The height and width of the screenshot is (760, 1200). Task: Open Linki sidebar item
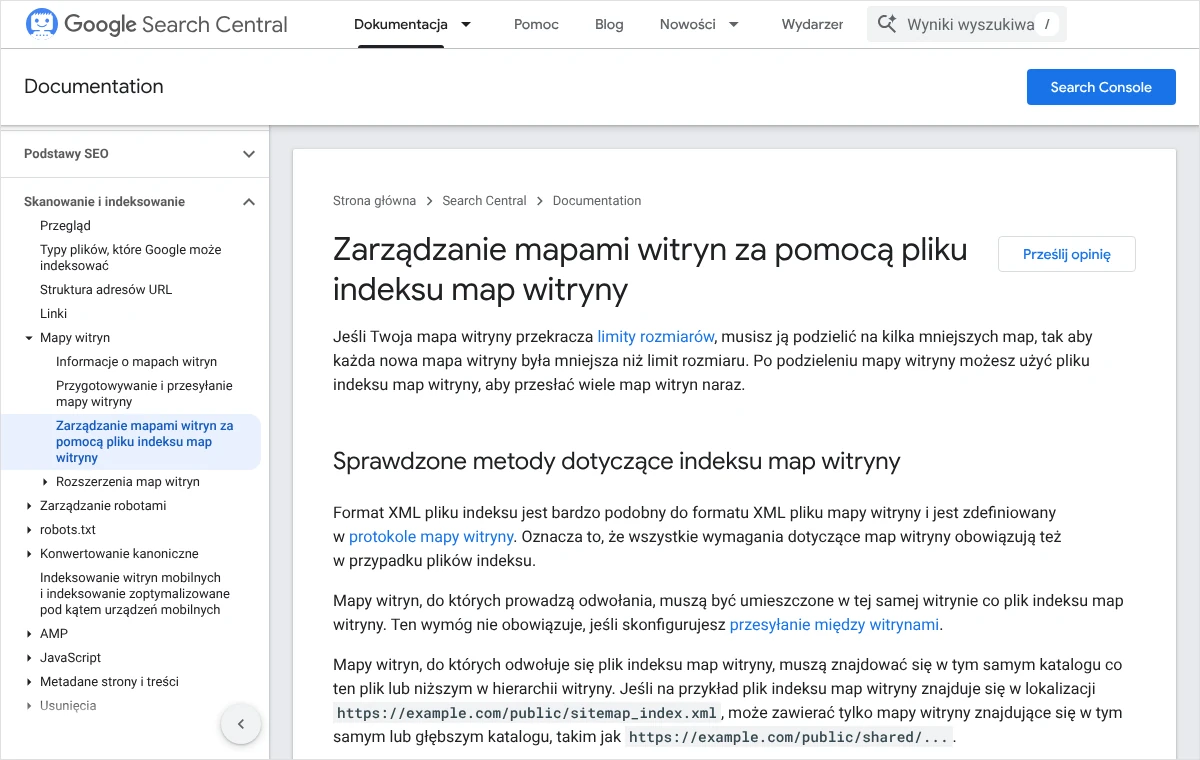coord(54,314)
